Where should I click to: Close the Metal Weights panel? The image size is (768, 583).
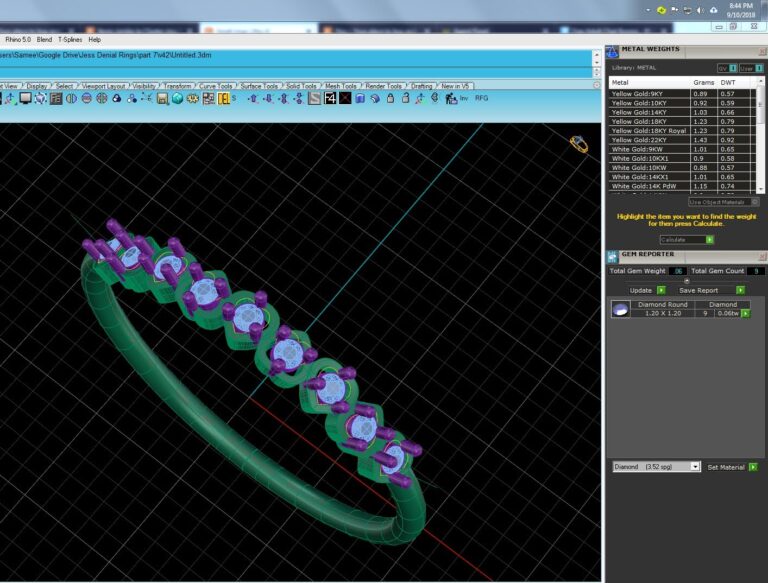pyautogui.click(x=763, y=51)
